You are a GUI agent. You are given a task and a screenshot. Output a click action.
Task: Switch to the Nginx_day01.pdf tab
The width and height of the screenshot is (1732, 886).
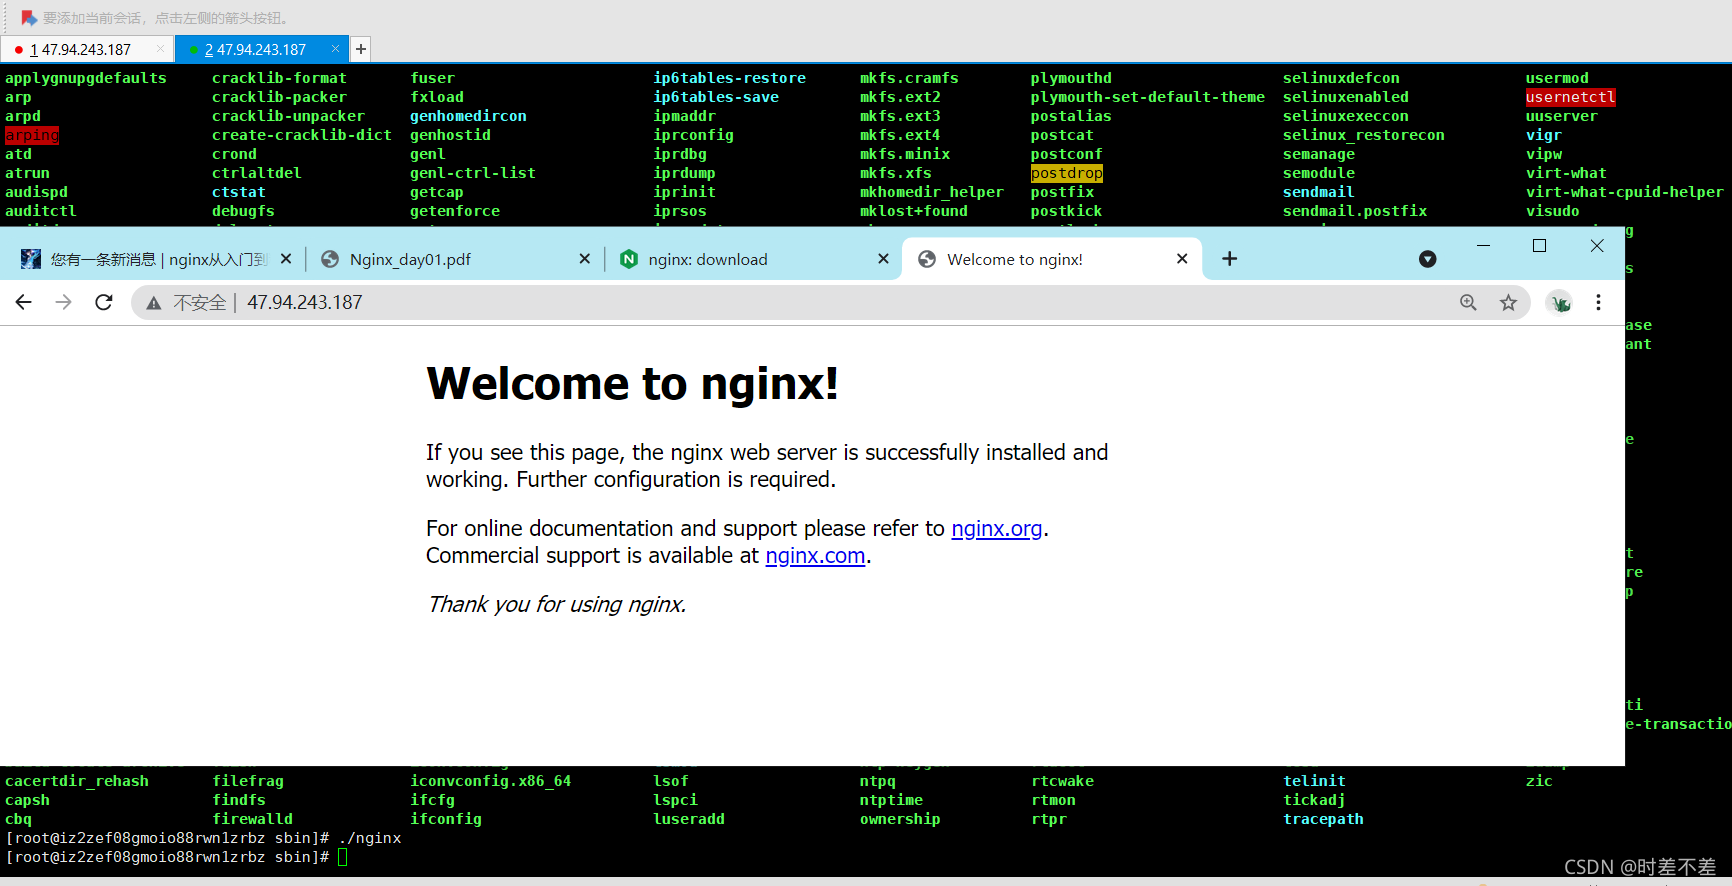click(454, 259)
